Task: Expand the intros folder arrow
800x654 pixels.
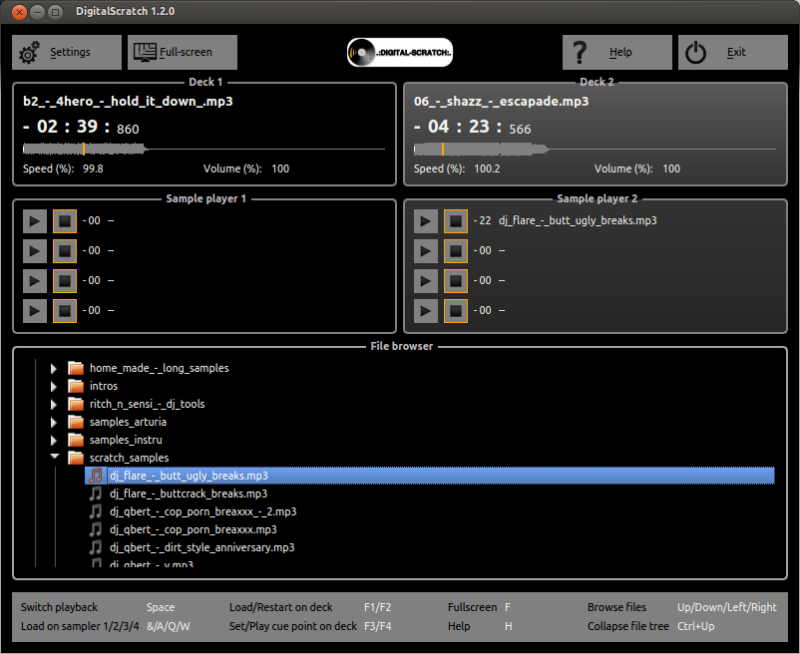Action: pos(54,386)
